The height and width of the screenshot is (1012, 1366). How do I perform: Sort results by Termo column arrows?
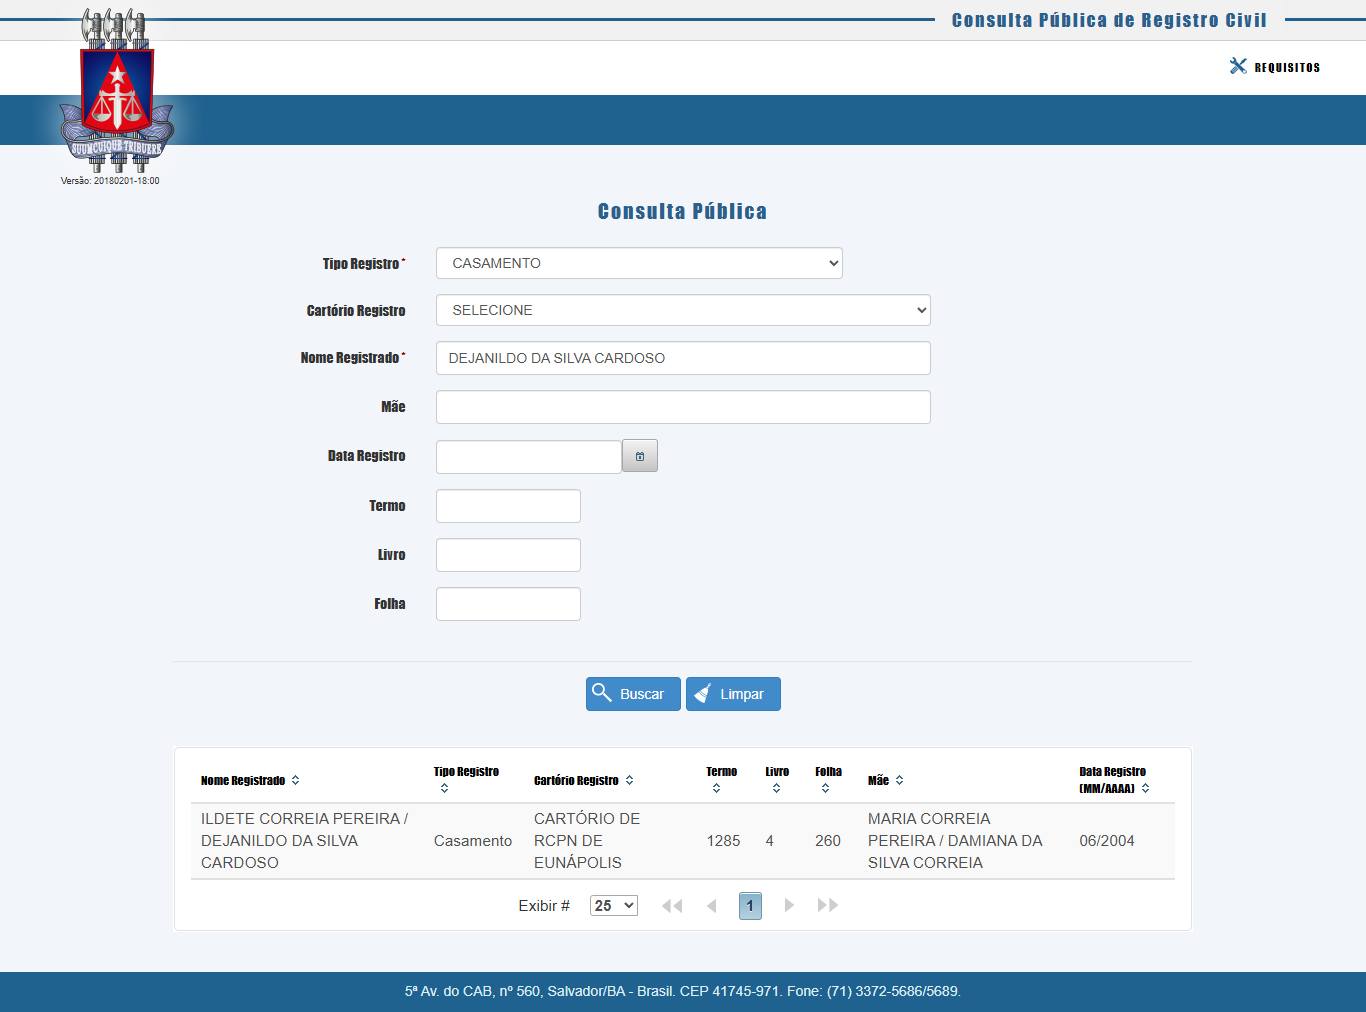click(x=716, y=789)
